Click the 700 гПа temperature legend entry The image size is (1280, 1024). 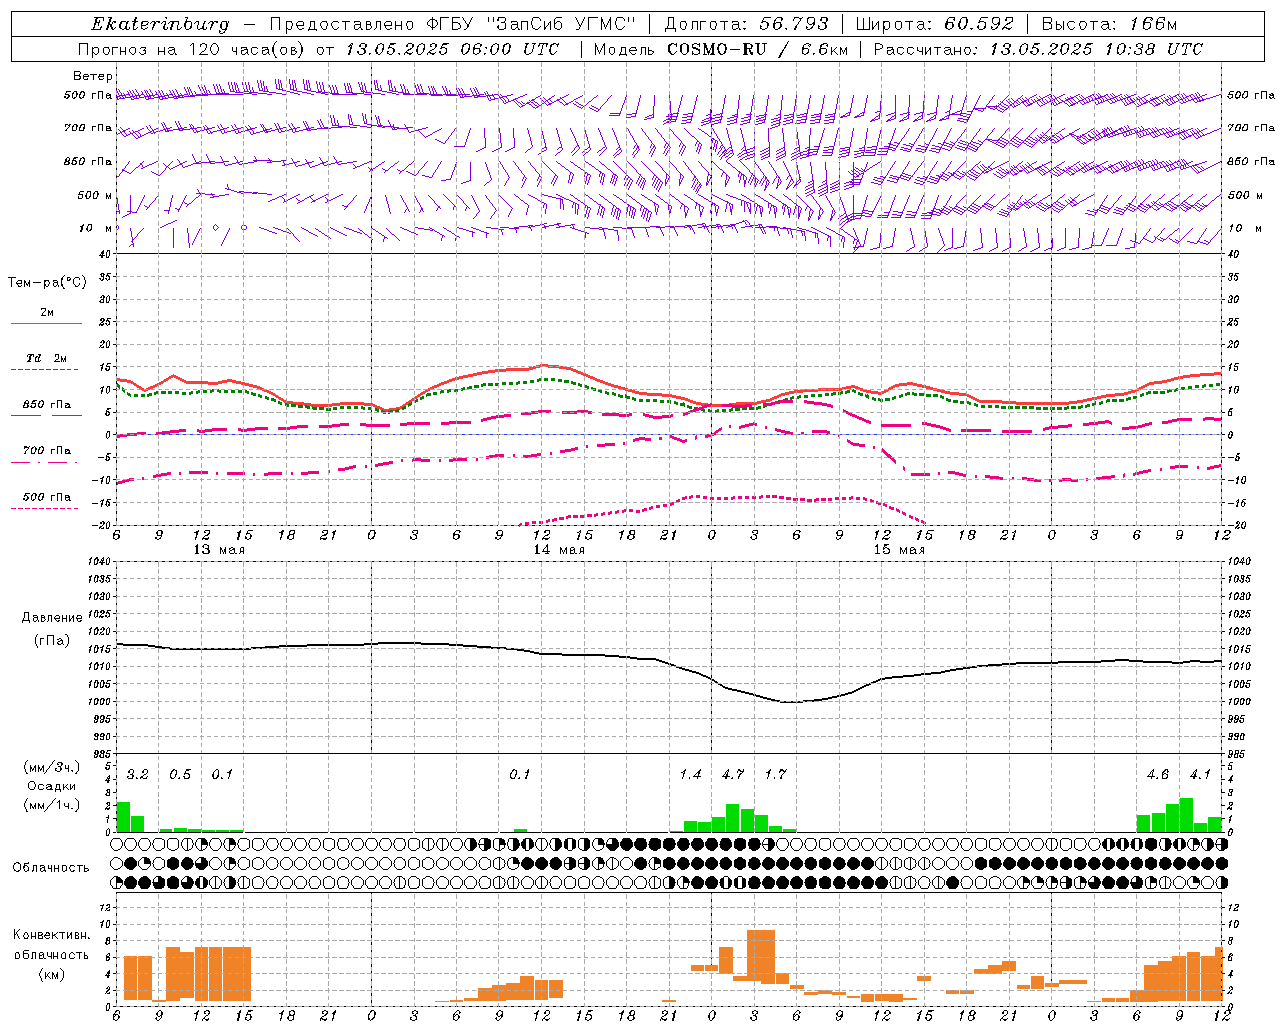(x=47, y=451)
